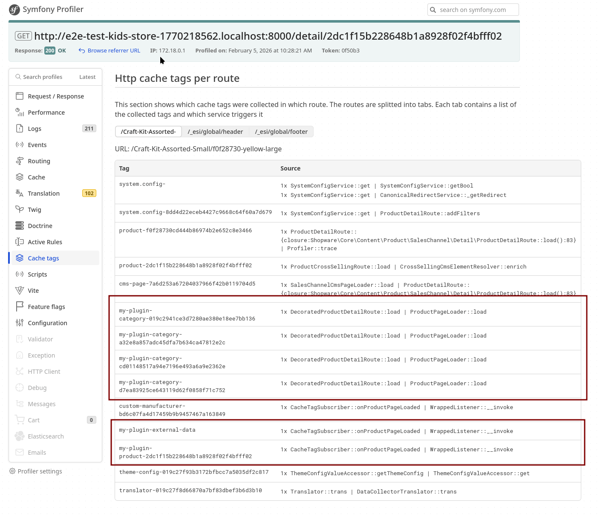Viewport: 600px width, 516px height.
Task: Click the Emails envelope icon
Action: pyautogui.click(x=20, y=452)
